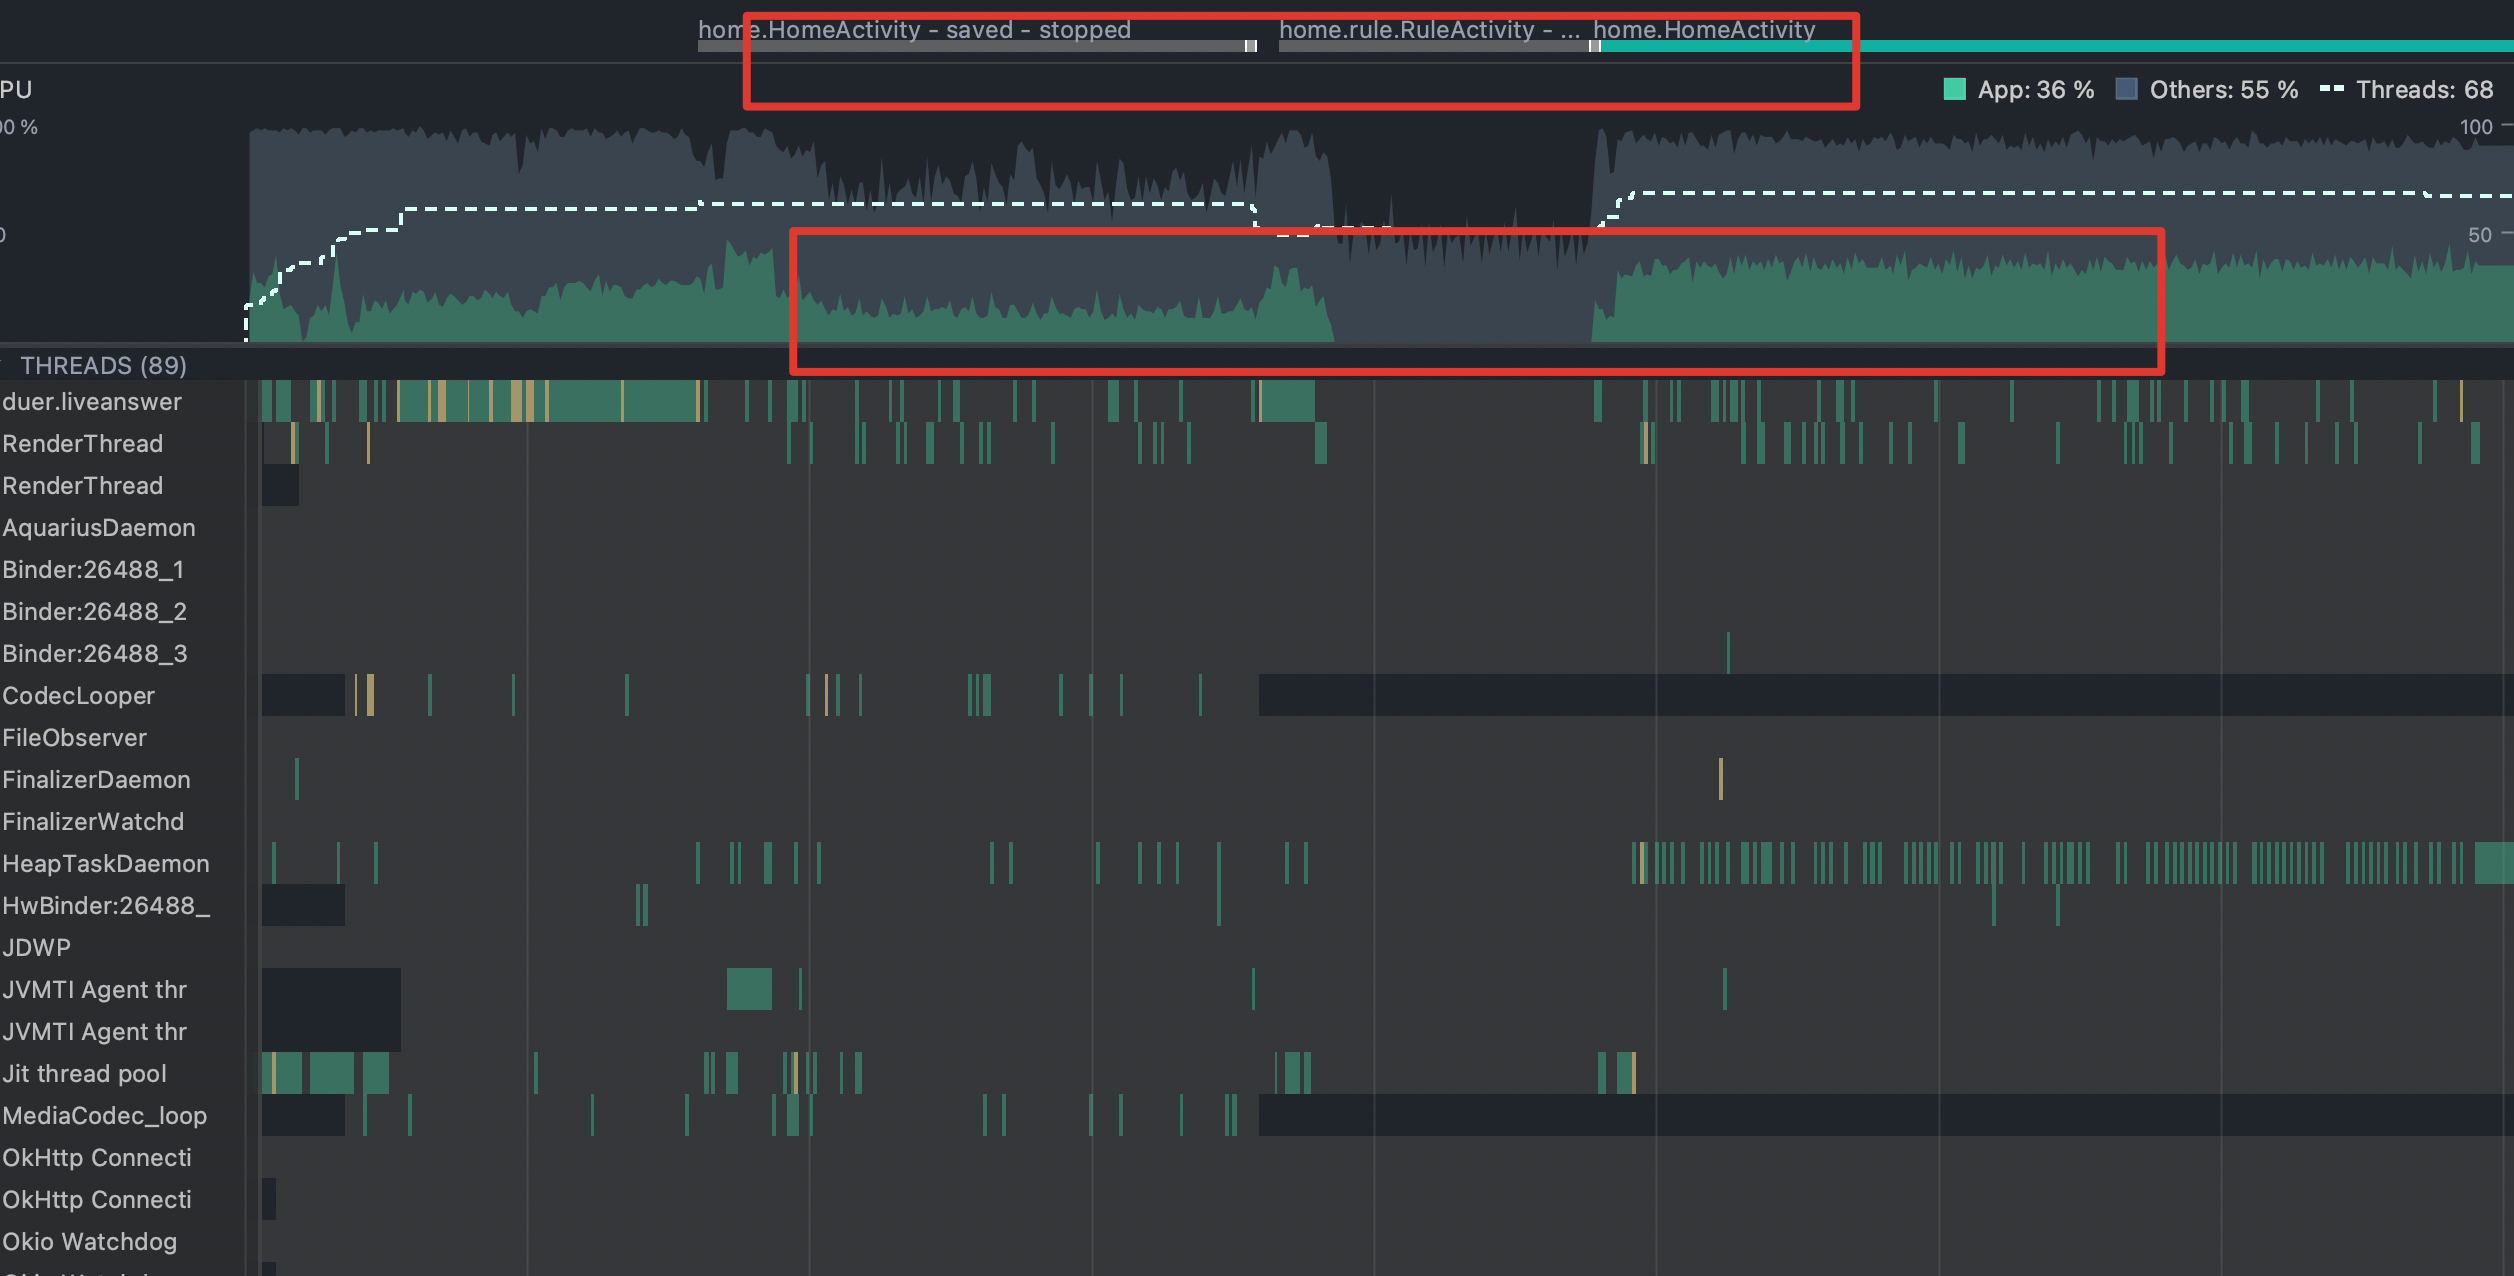2514x1276 pixels.
Task: Select the MediaCodec_loop thread
Action: pos(105,1115)
